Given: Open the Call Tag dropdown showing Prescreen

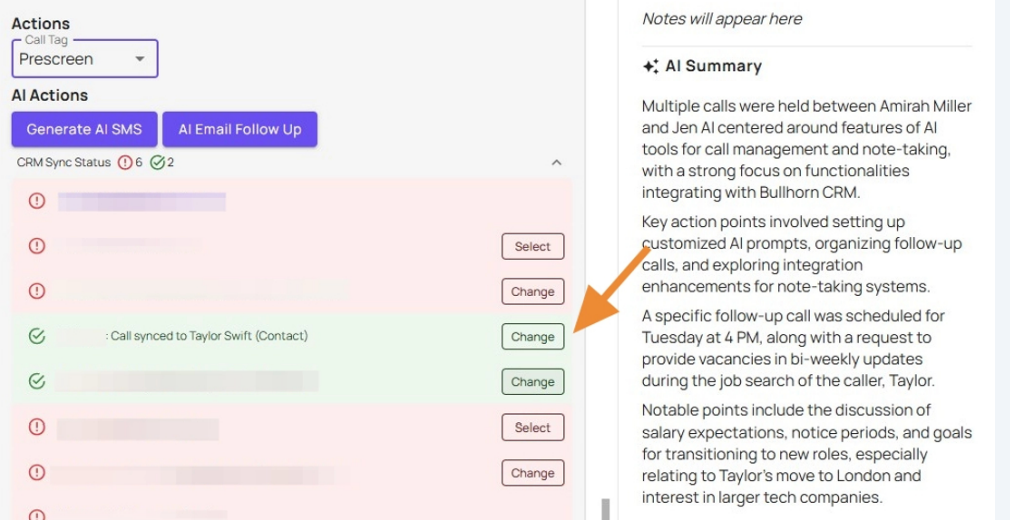Looking at the screenshot, I should (x=85, y=59).
